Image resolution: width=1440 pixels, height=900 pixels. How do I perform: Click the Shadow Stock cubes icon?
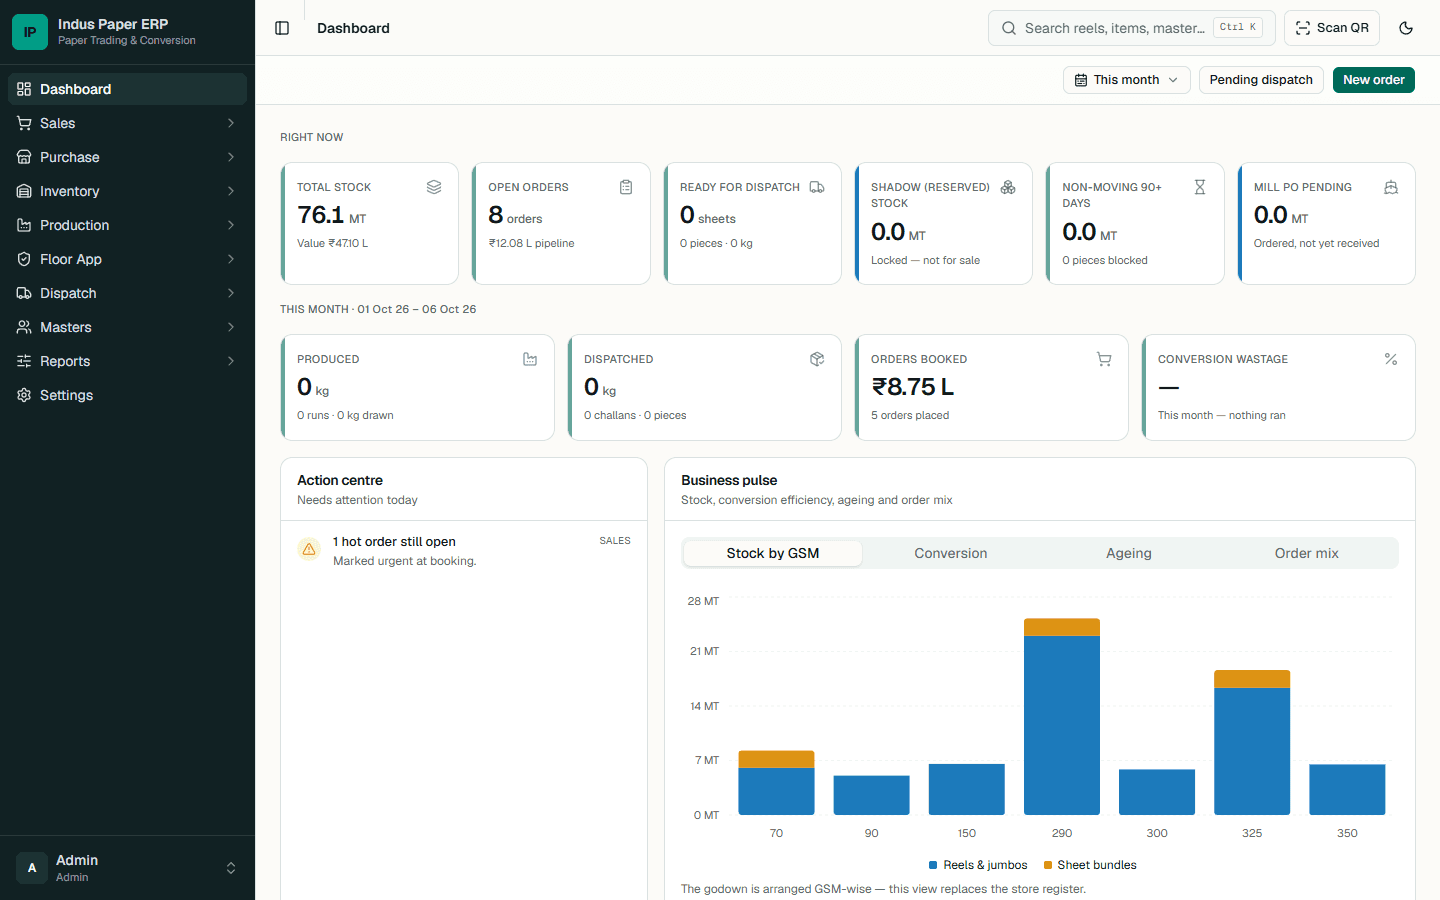click(1008, 187)
